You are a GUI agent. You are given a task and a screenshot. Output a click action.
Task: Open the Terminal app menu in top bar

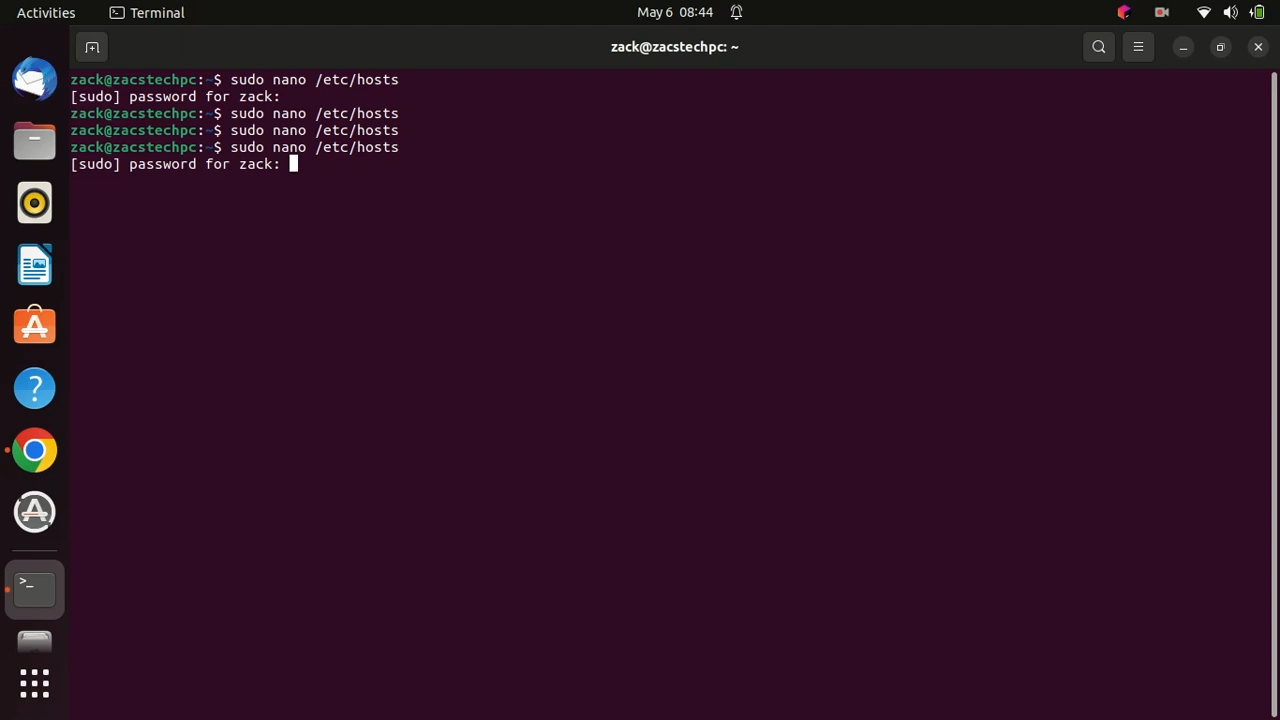tap(147, 13)
